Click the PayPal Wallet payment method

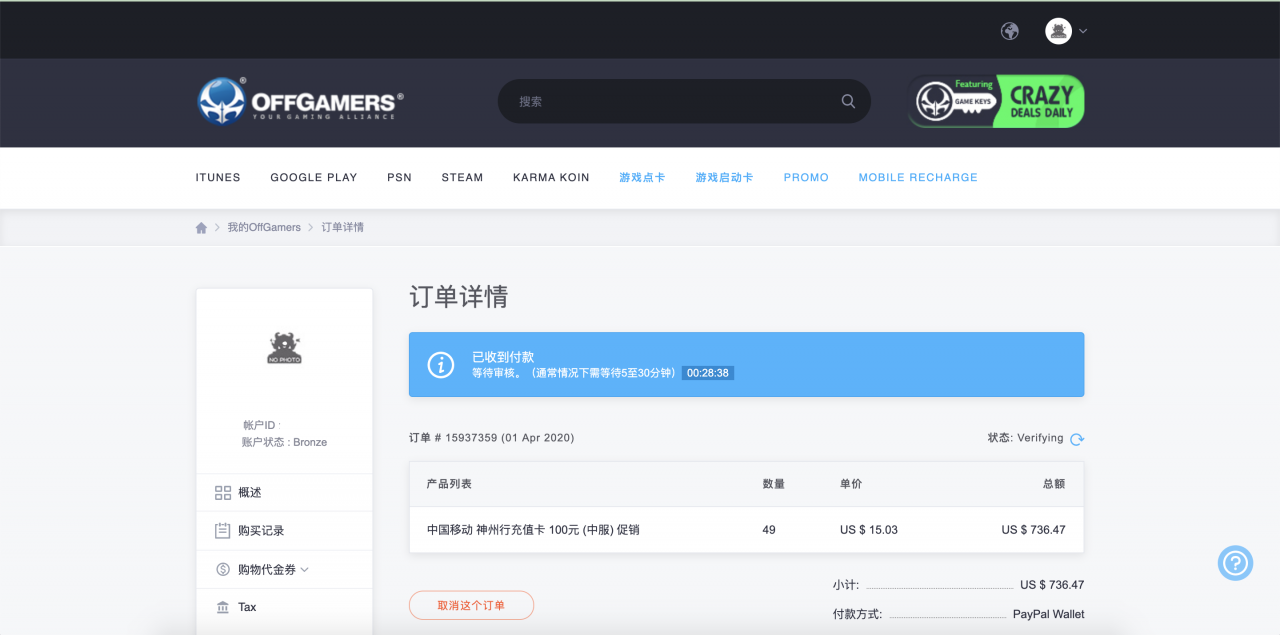pyautogui.click(x=1048, y=614)
